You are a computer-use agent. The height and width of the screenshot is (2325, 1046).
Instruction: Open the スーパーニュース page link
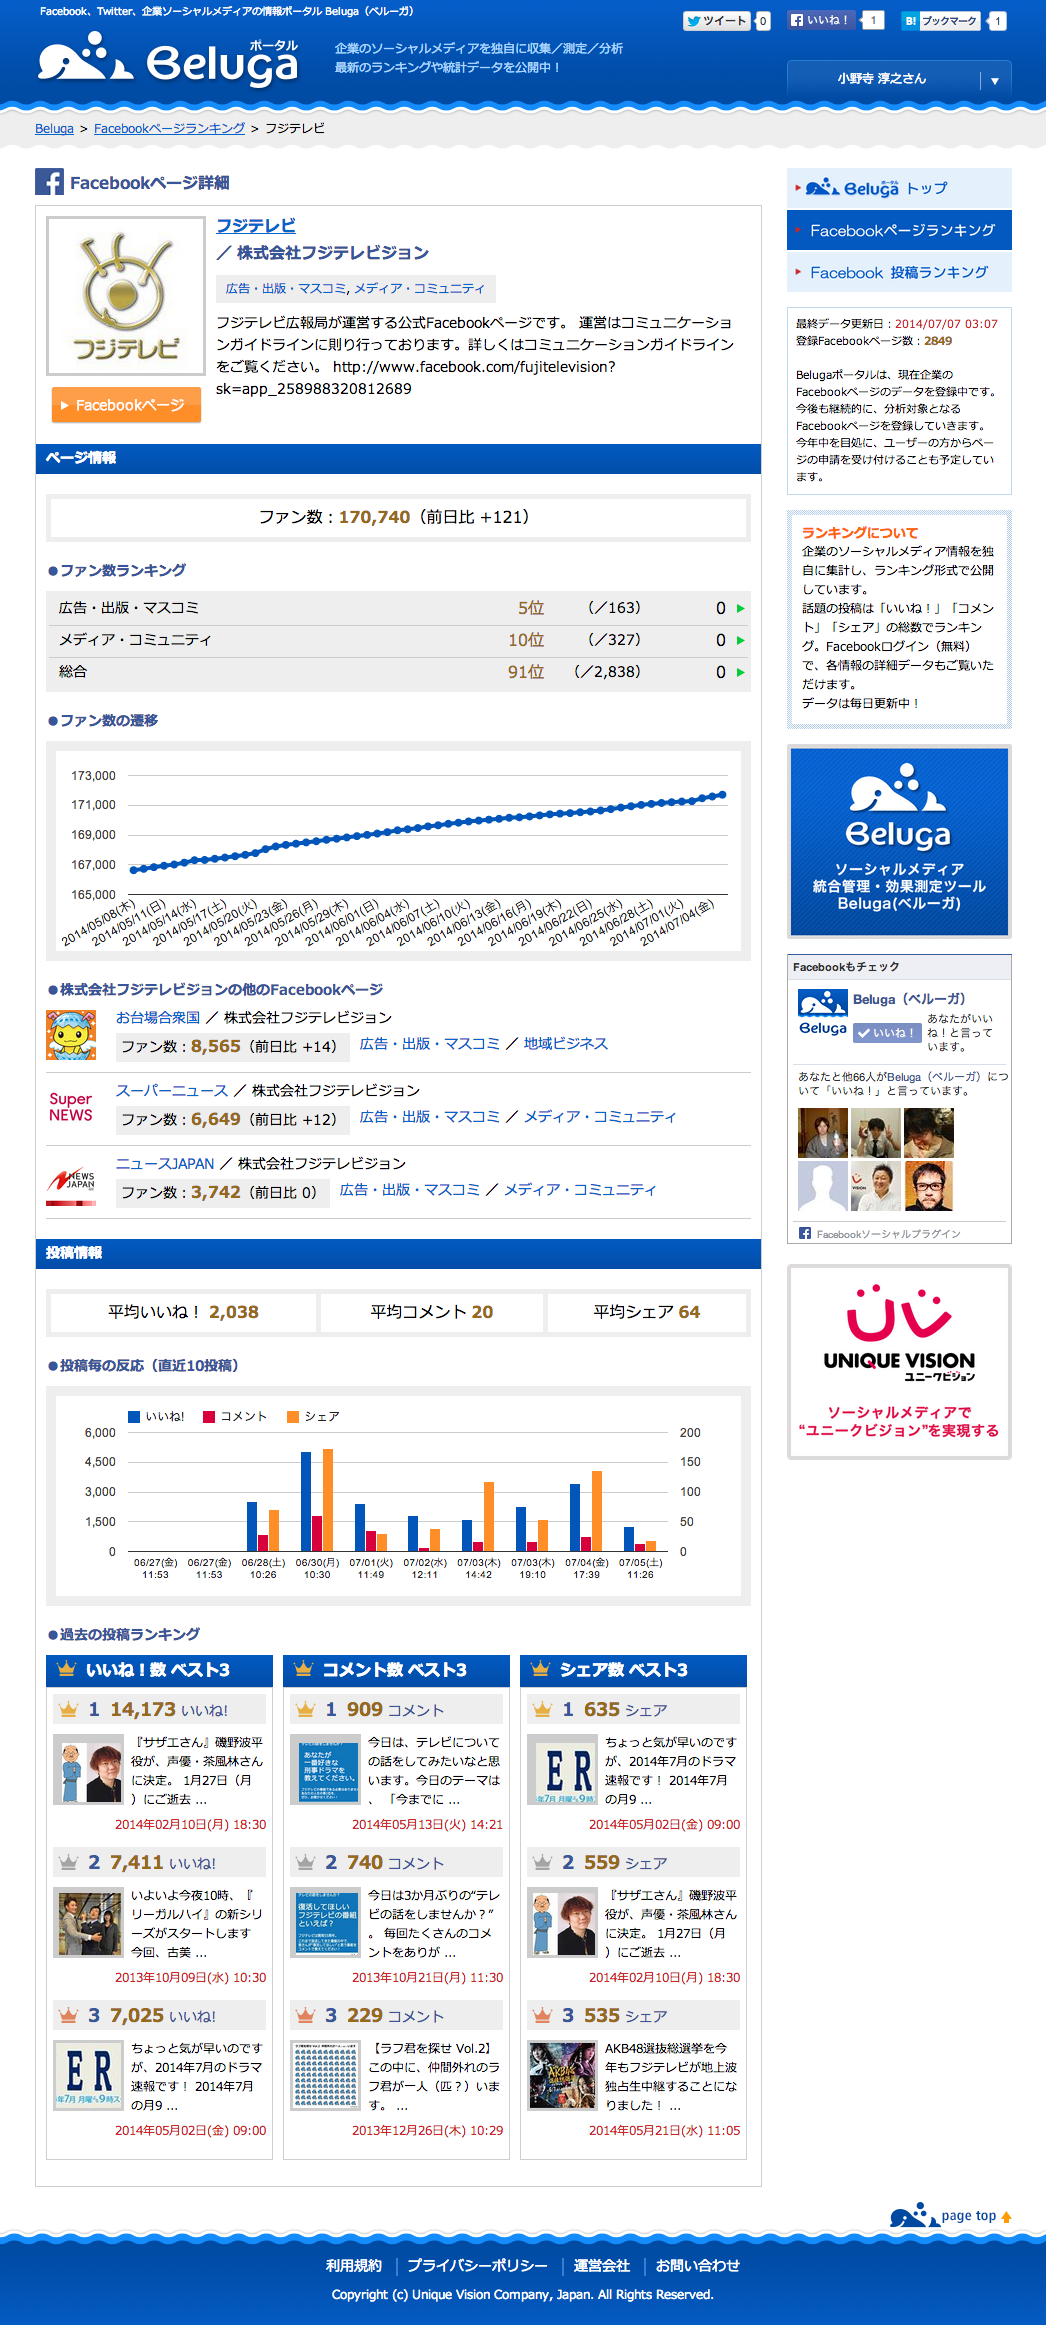[172, 1090]
